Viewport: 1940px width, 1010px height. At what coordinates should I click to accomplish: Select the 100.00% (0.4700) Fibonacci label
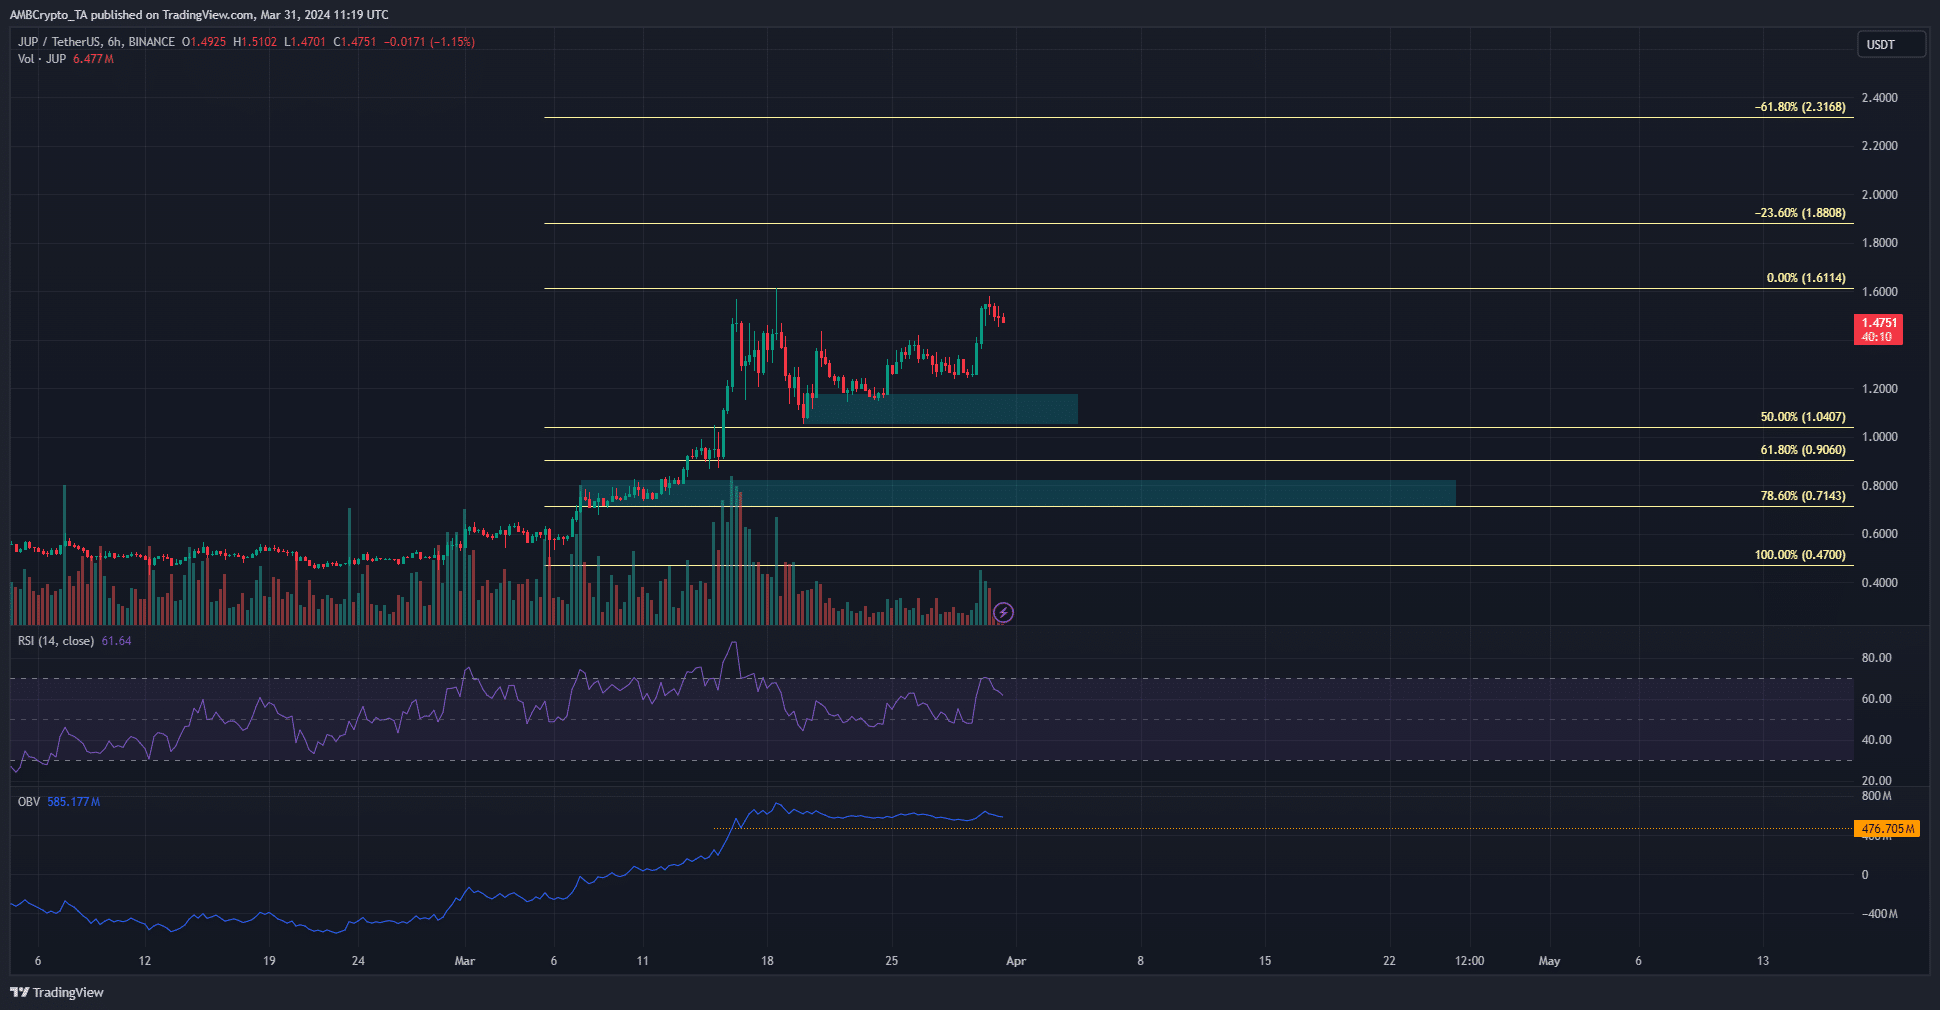pyautogui.click(x=1800, y=555)
